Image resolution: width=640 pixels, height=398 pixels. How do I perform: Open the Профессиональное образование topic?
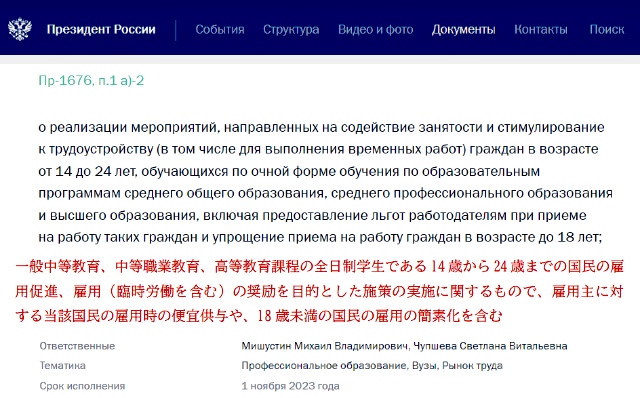[324, 365]
